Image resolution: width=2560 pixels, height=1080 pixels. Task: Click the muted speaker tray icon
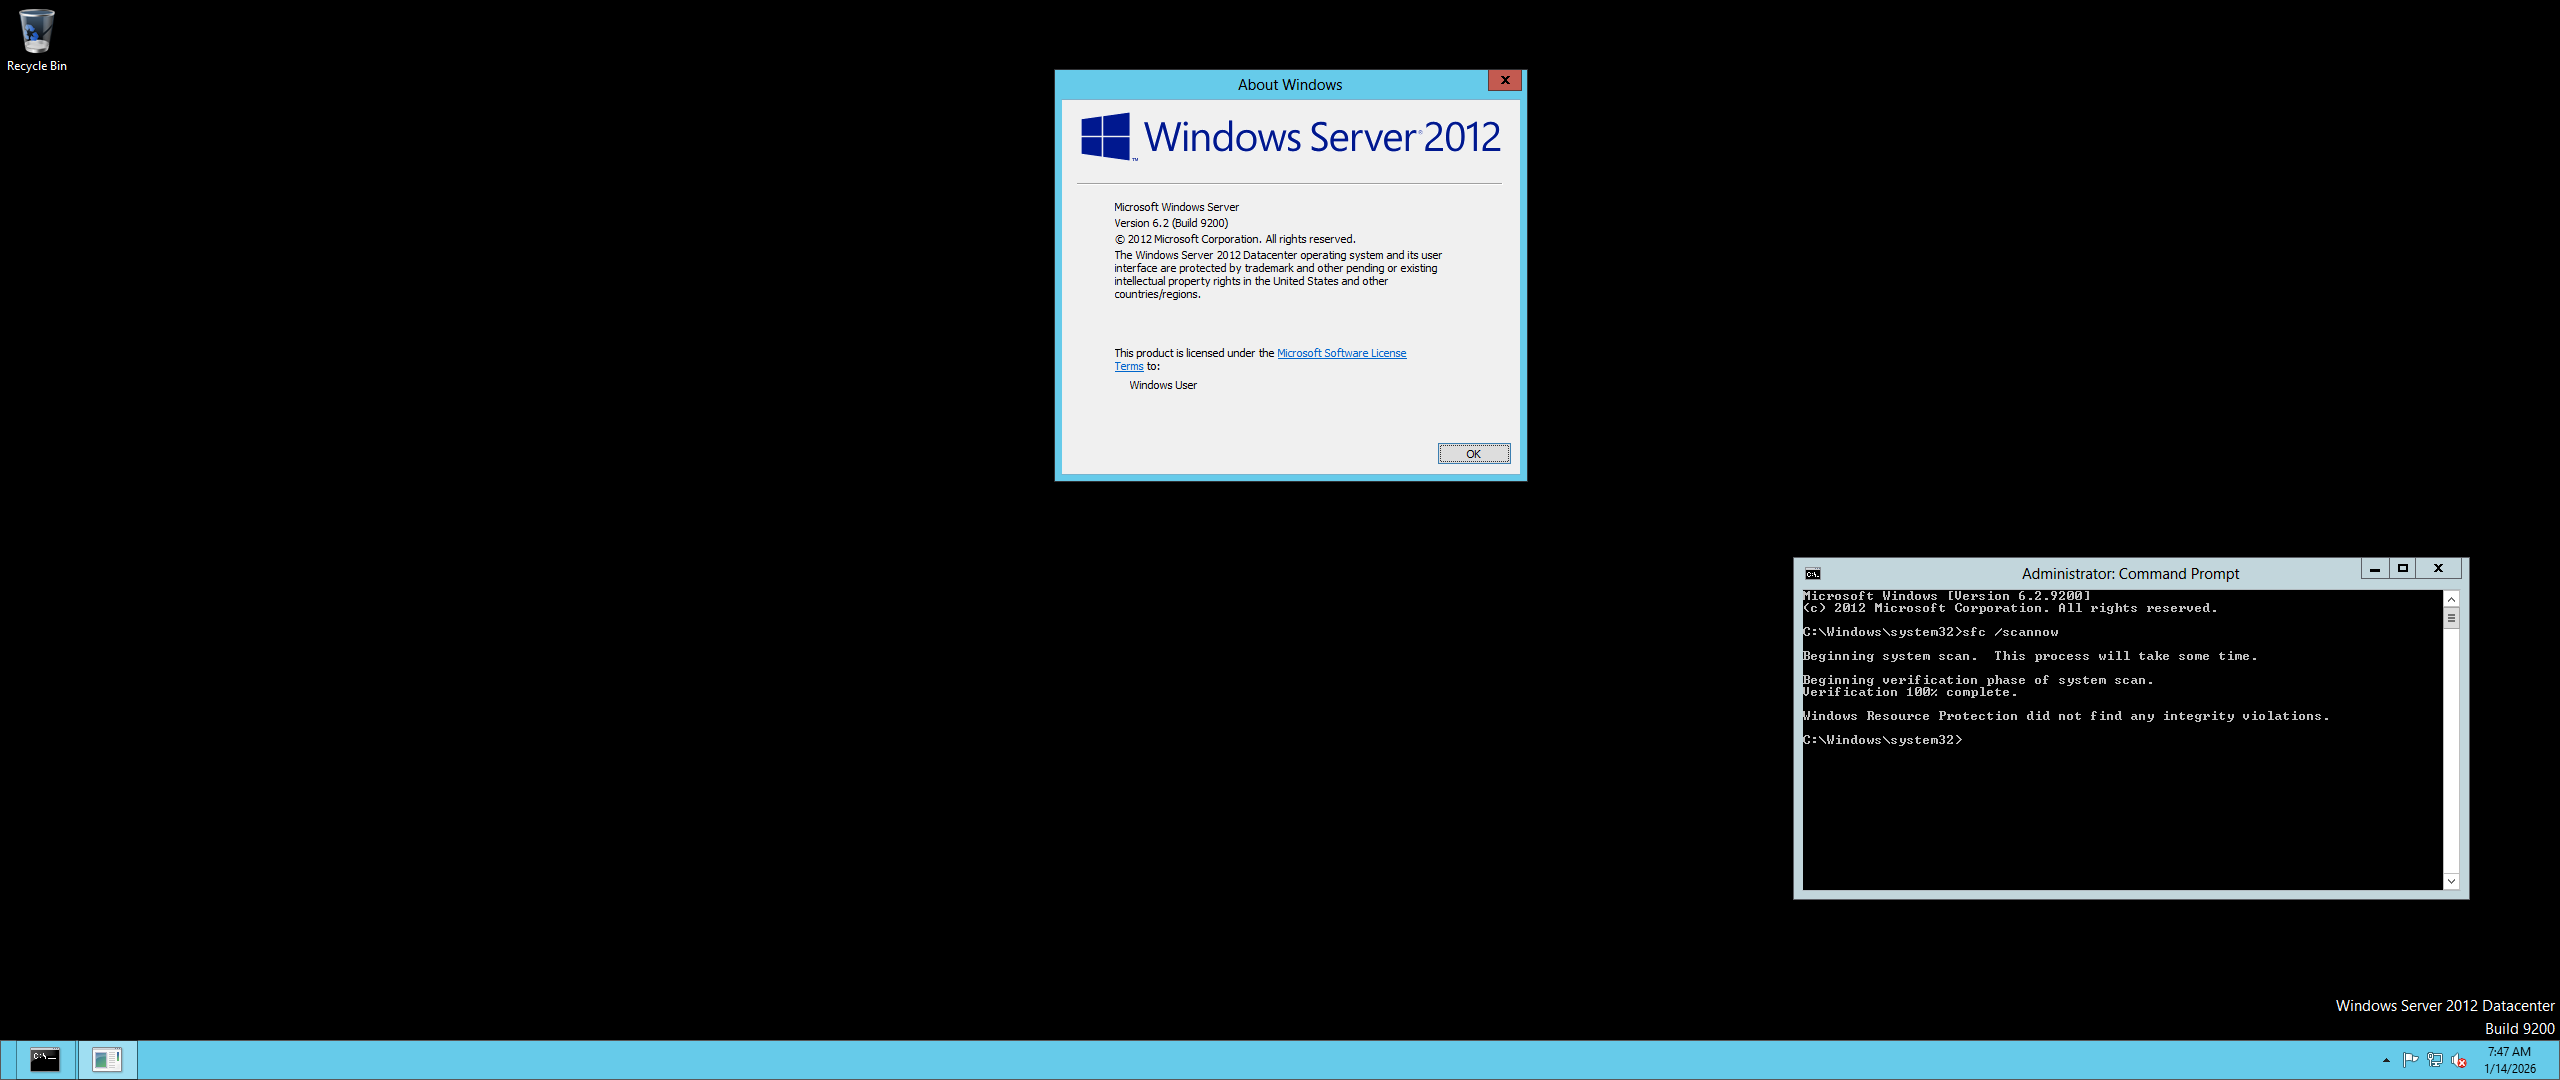click(x=2459, y=1060)
